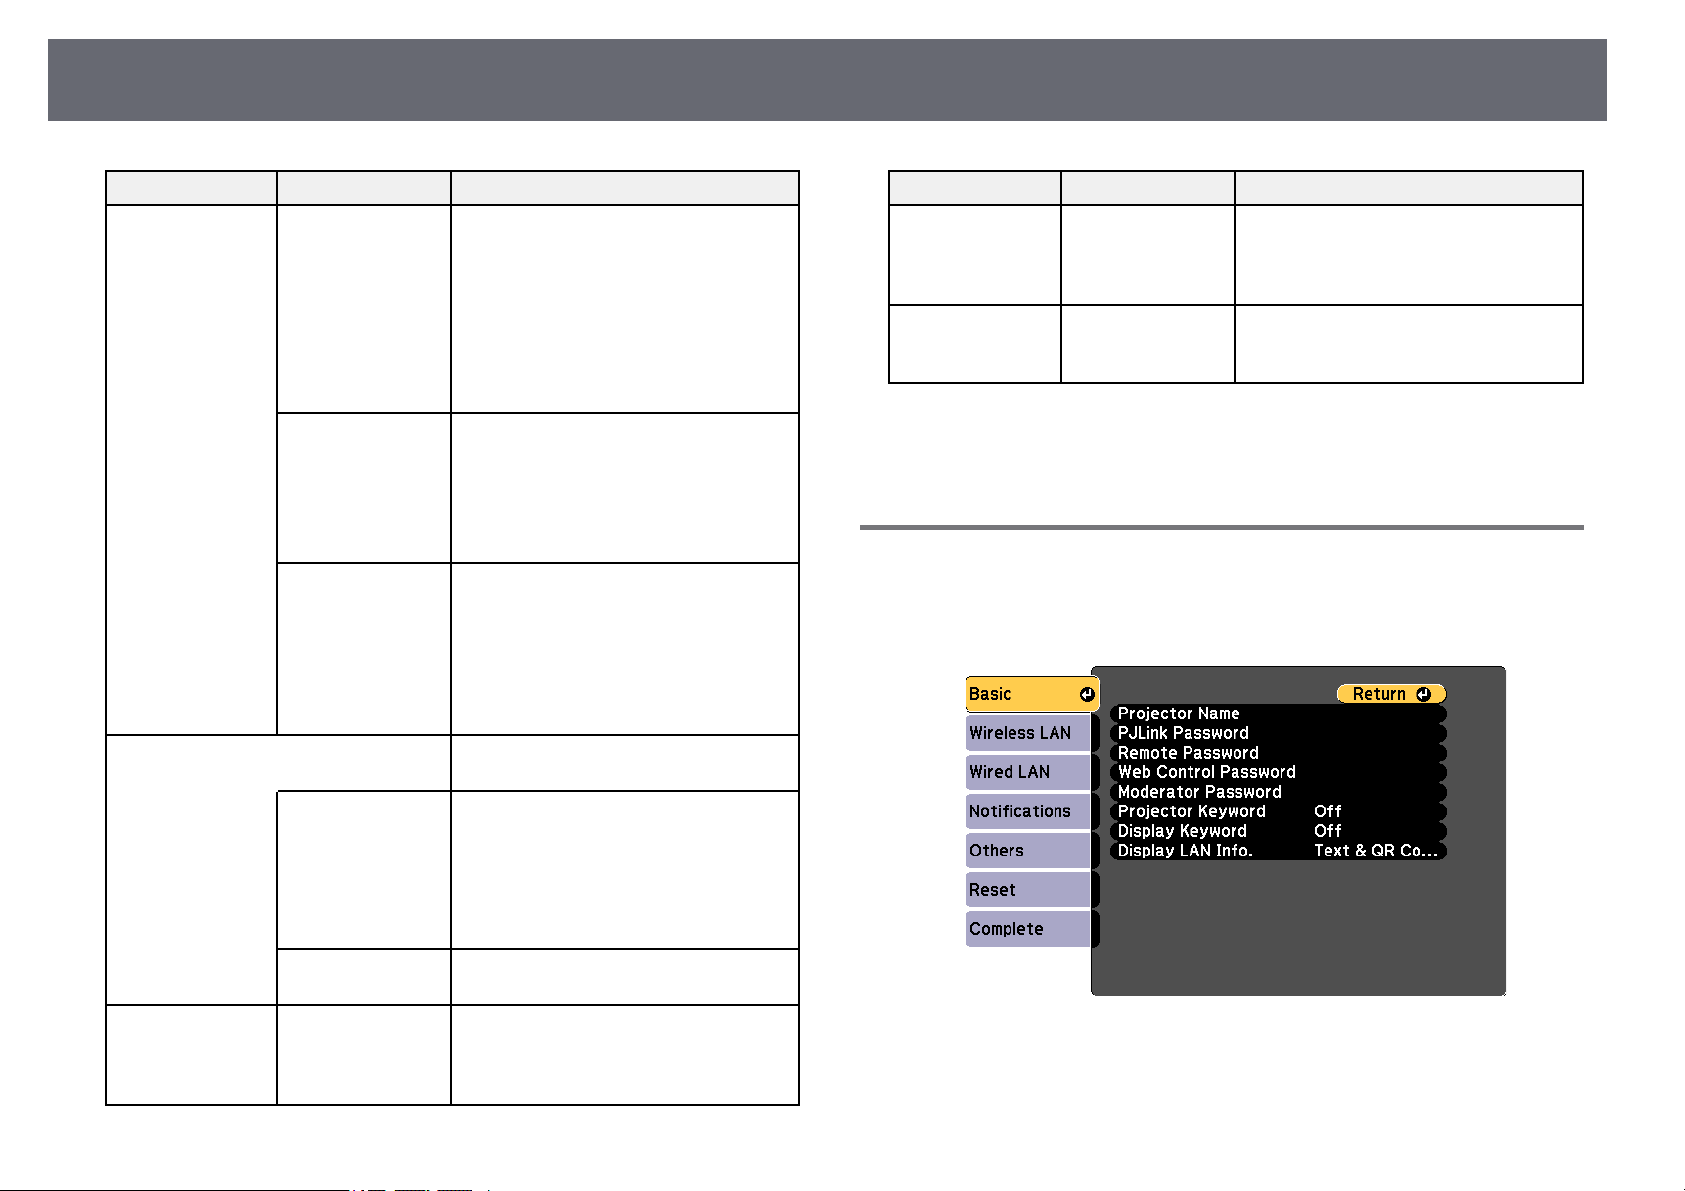1685x1191 pixels.
Task: Select the Basic menu tab
Action: [x=1032, y=694]
